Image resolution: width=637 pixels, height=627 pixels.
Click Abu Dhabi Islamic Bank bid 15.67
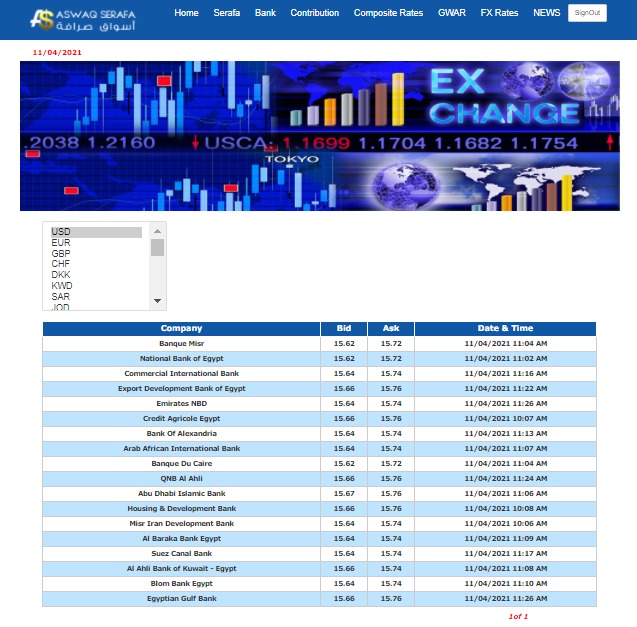click(344, 494)
